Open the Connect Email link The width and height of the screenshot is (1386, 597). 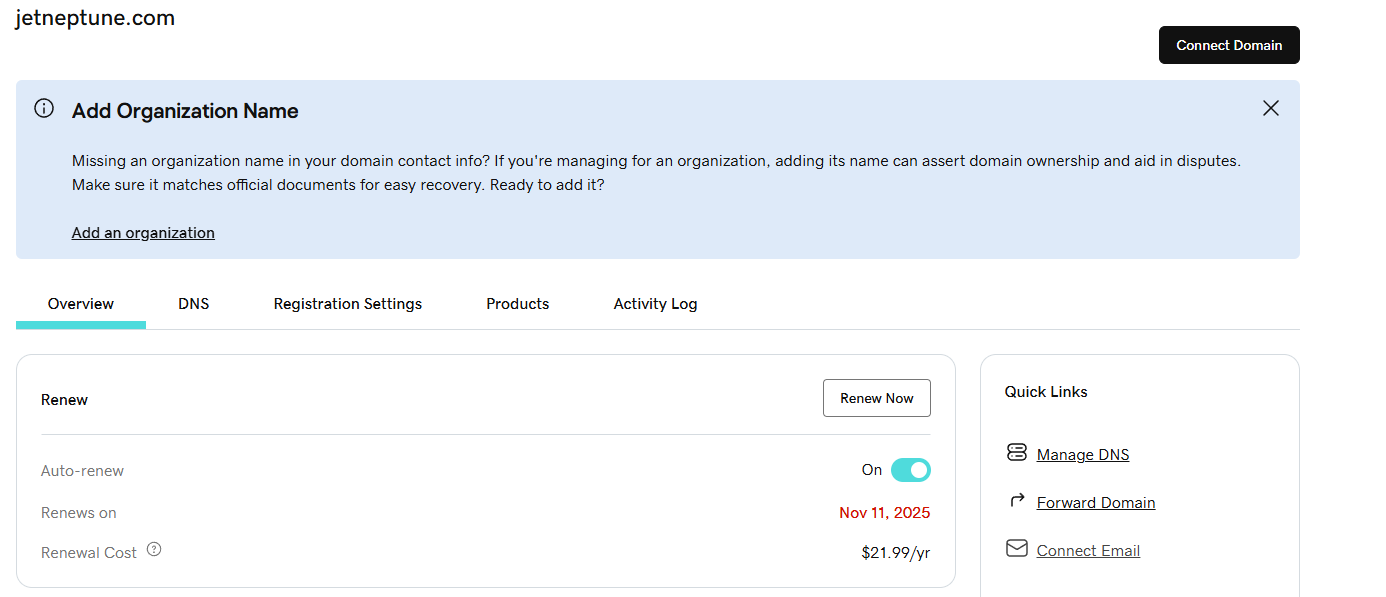coord(1088,551)
